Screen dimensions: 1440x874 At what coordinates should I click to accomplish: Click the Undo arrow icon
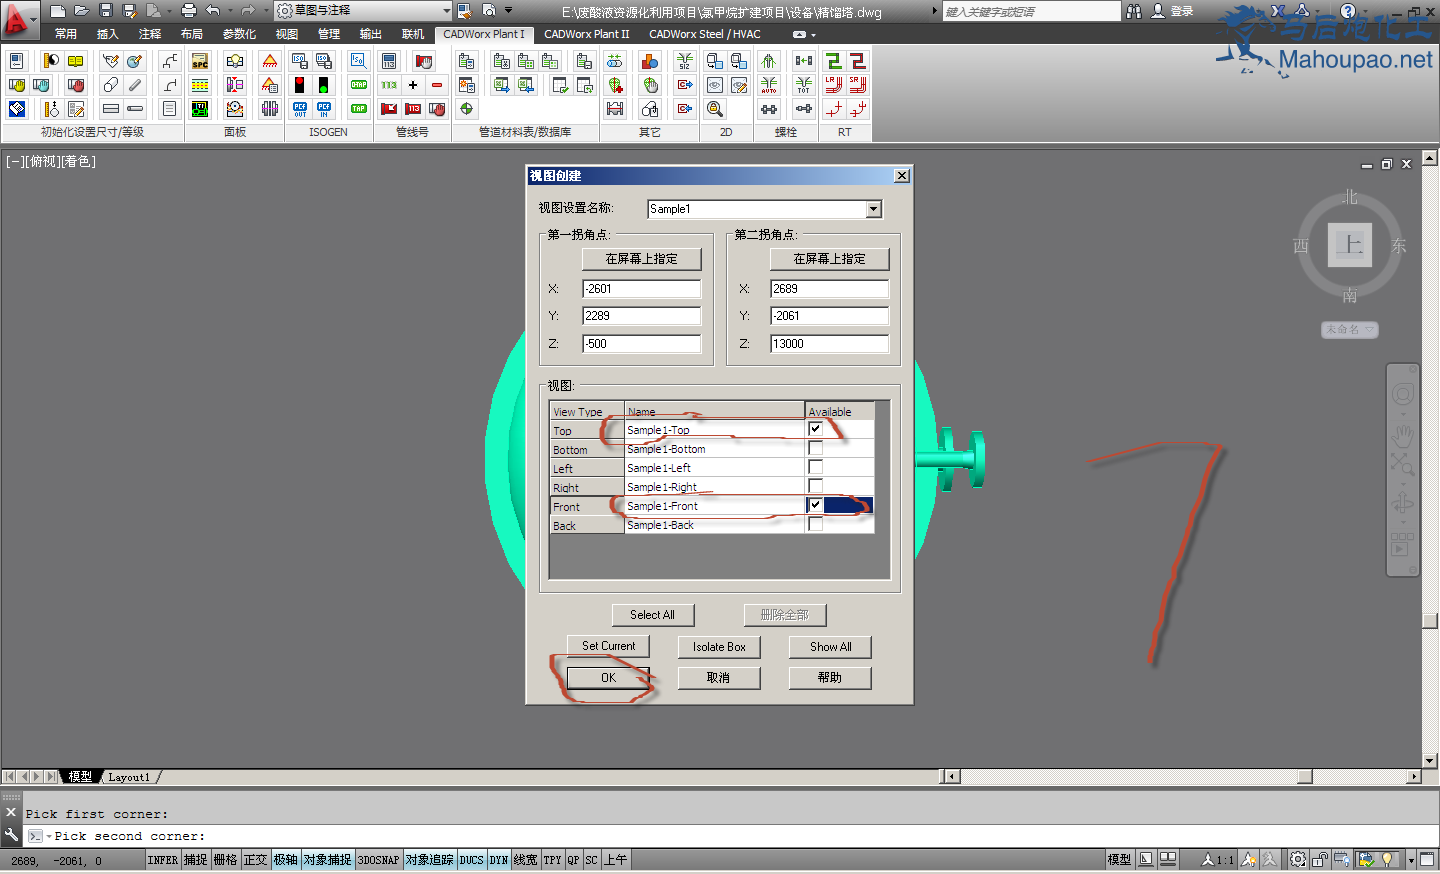pyautogui.click(x=212, y=11)
